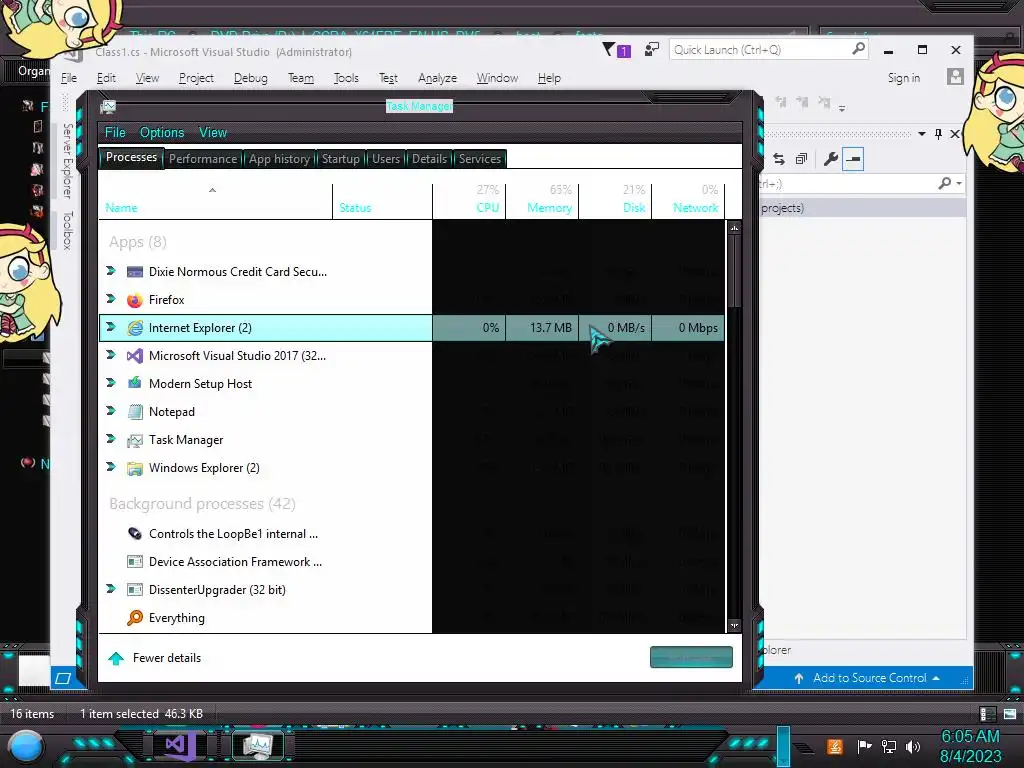The height and width of the screenshot is (768, 1024).
Task: Expand the Task Manager process row
Action: tap(111, 439)
